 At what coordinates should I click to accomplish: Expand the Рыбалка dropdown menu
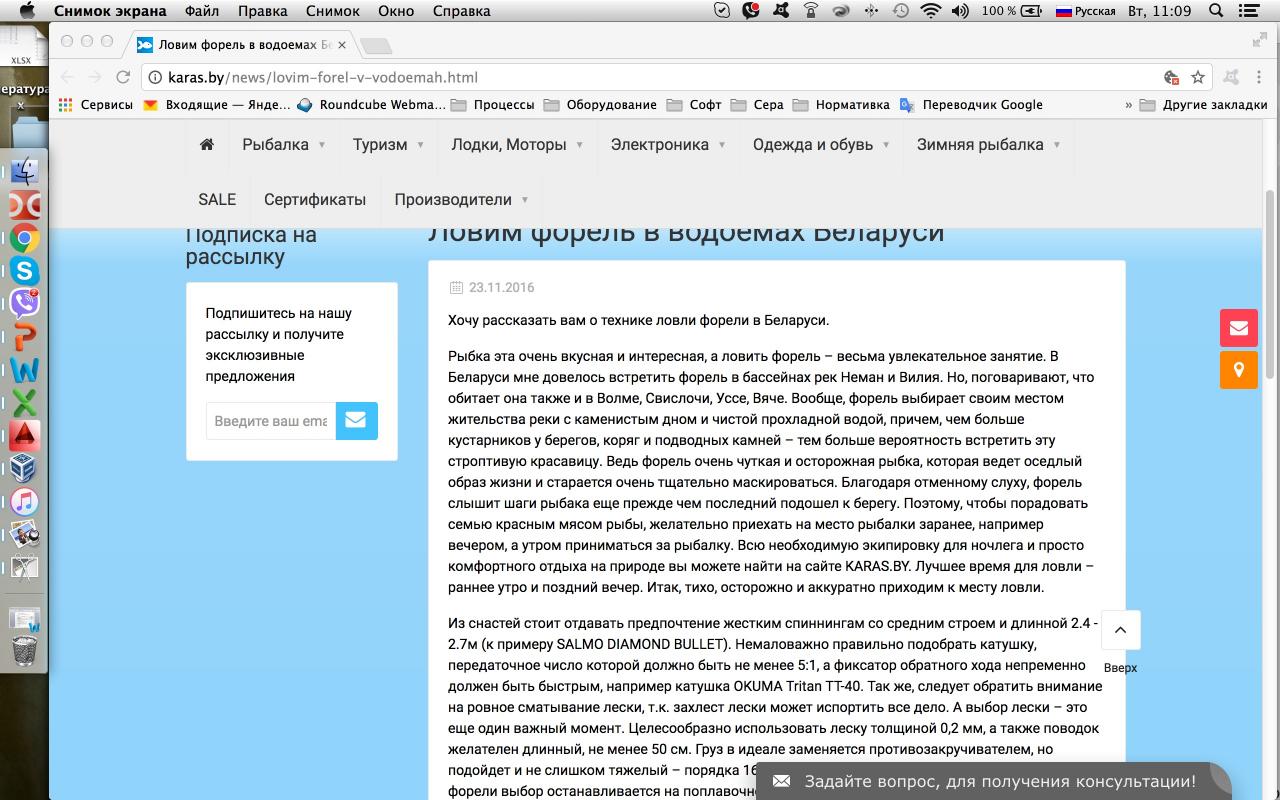284,144
